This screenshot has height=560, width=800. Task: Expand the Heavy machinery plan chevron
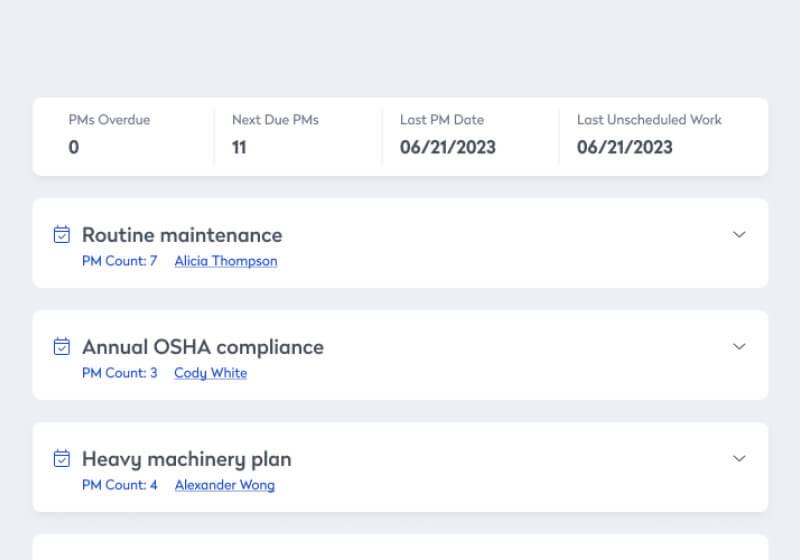(x=739, y=459)
